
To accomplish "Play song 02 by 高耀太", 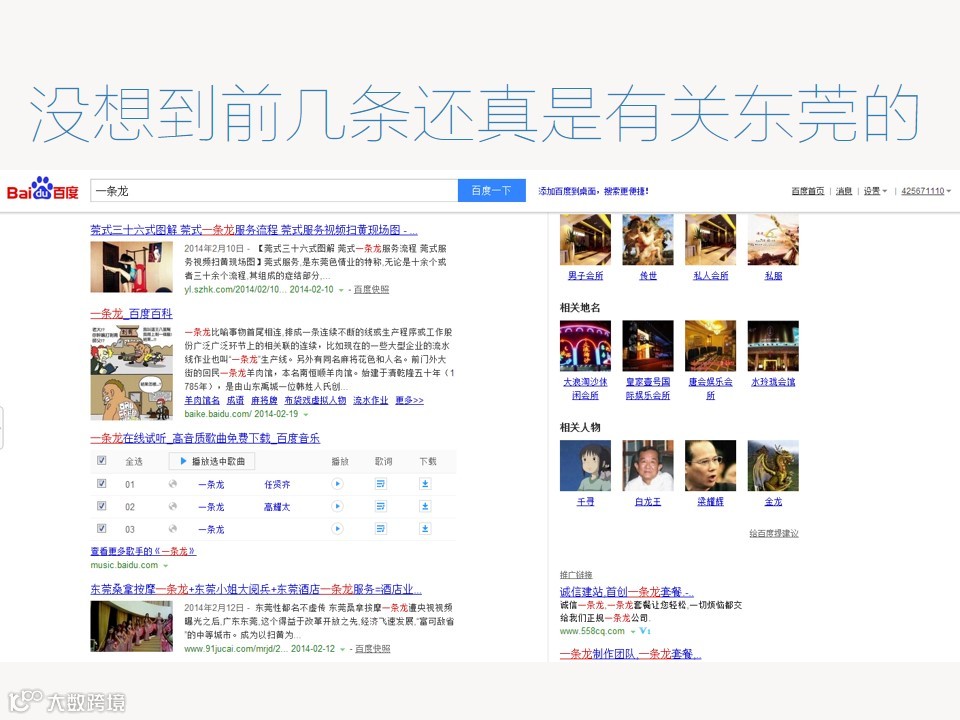I will pyautogui.click(x=337, y=506).
